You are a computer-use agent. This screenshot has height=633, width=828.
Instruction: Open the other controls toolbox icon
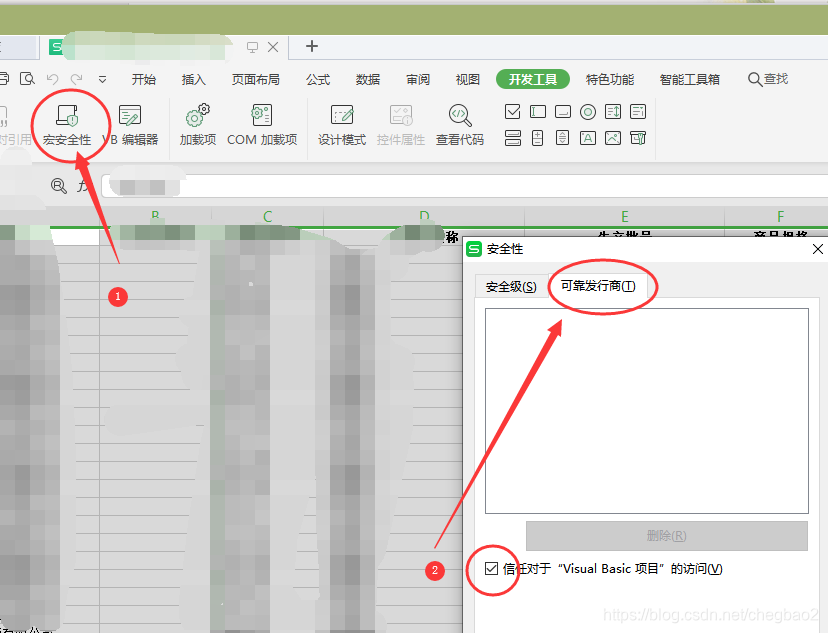[638, 138]
